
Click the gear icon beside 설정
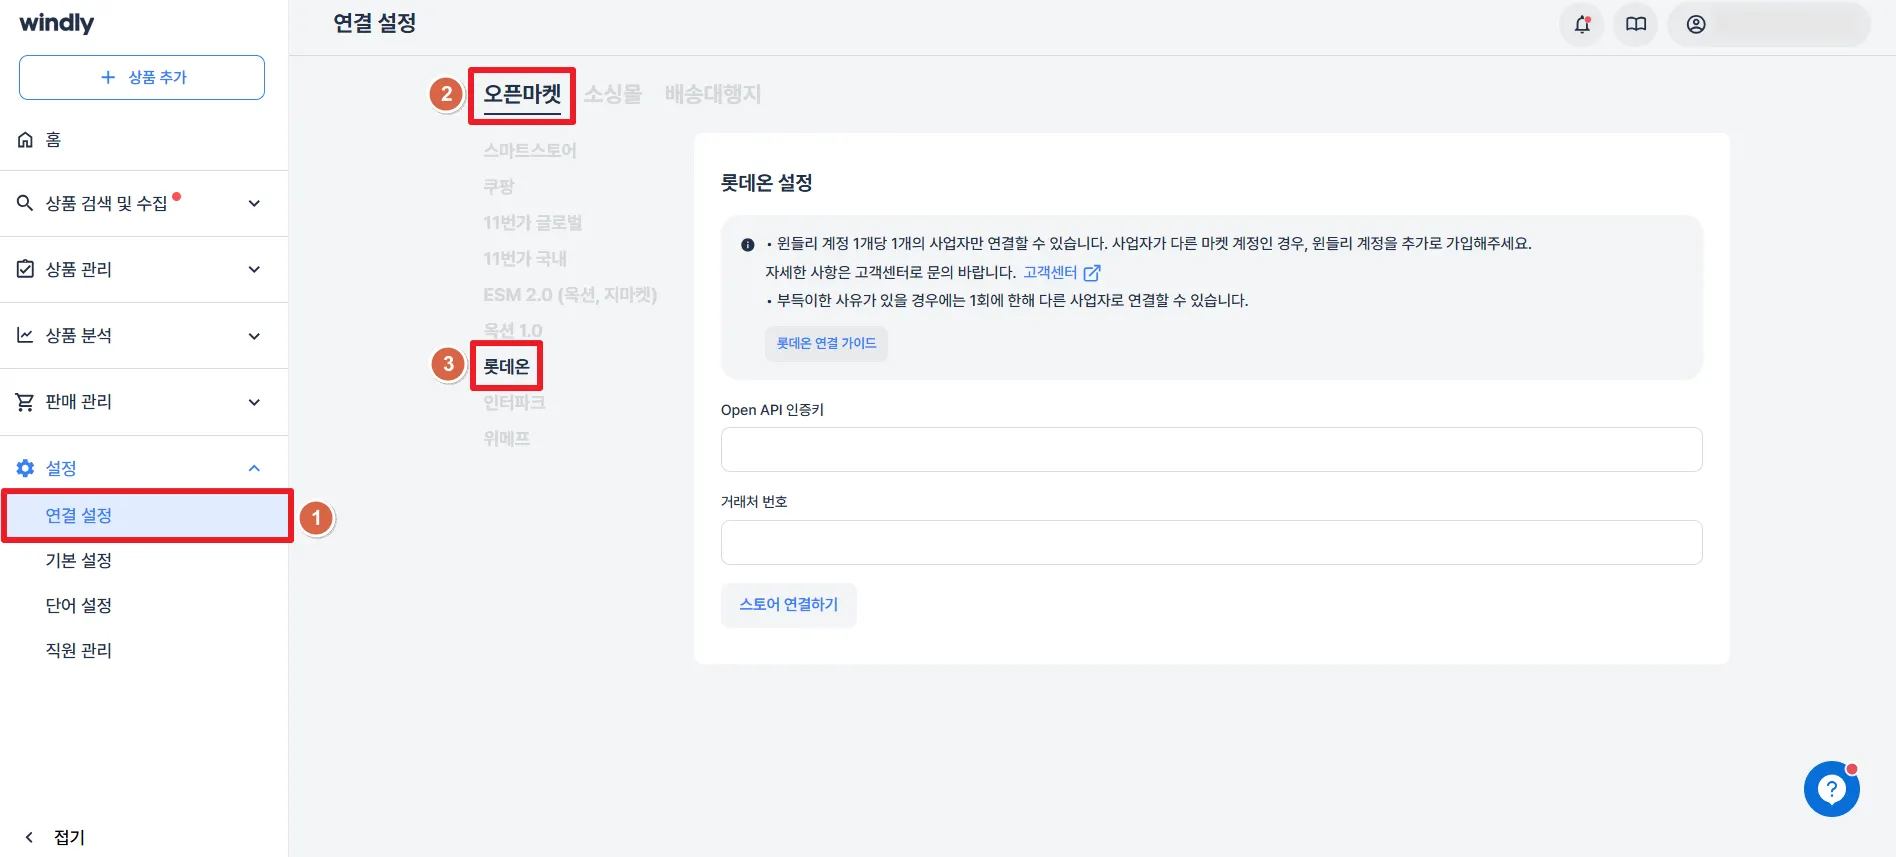[x=26, y=468]
